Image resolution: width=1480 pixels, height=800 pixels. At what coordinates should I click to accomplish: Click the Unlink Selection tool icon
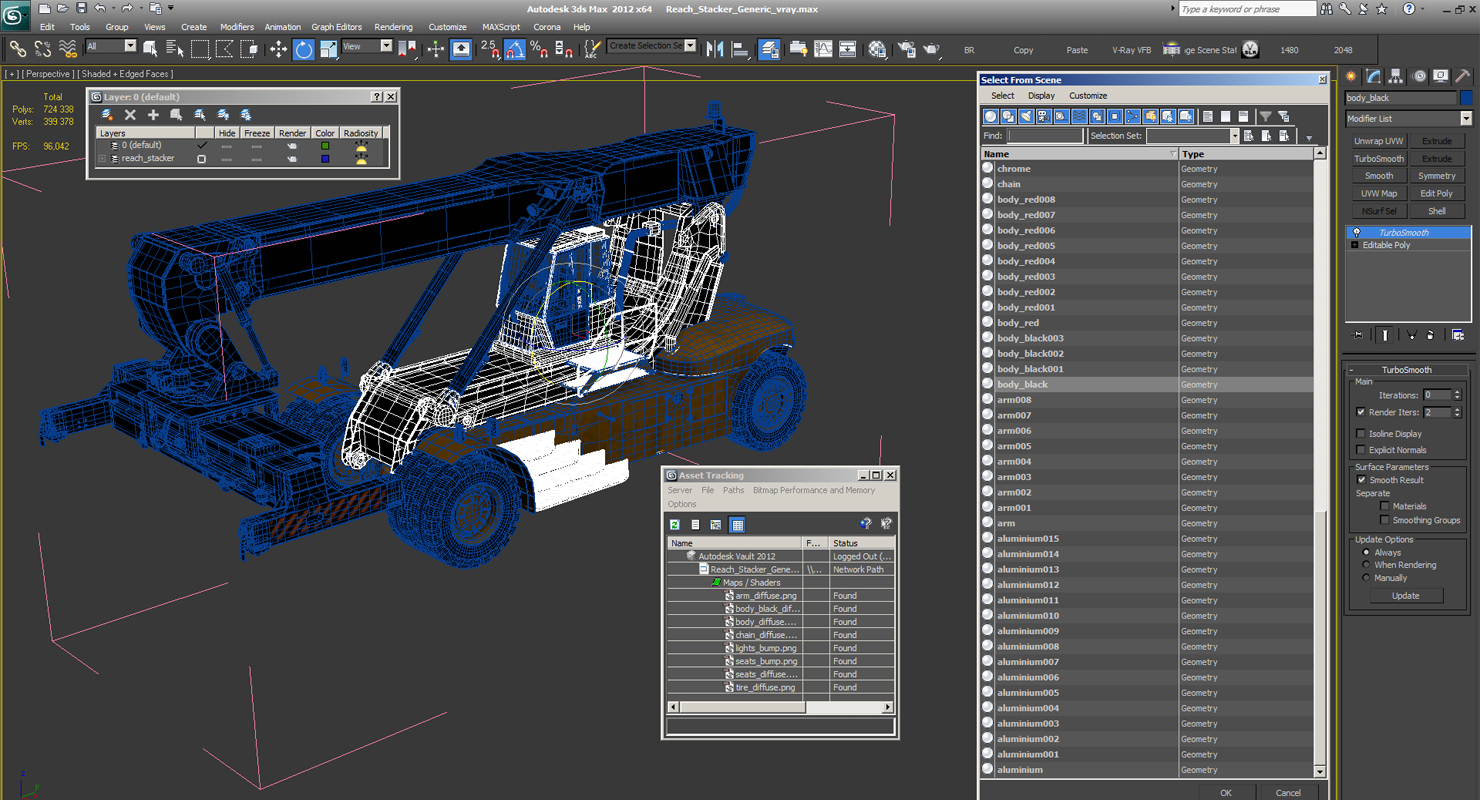tap(43, 48)
